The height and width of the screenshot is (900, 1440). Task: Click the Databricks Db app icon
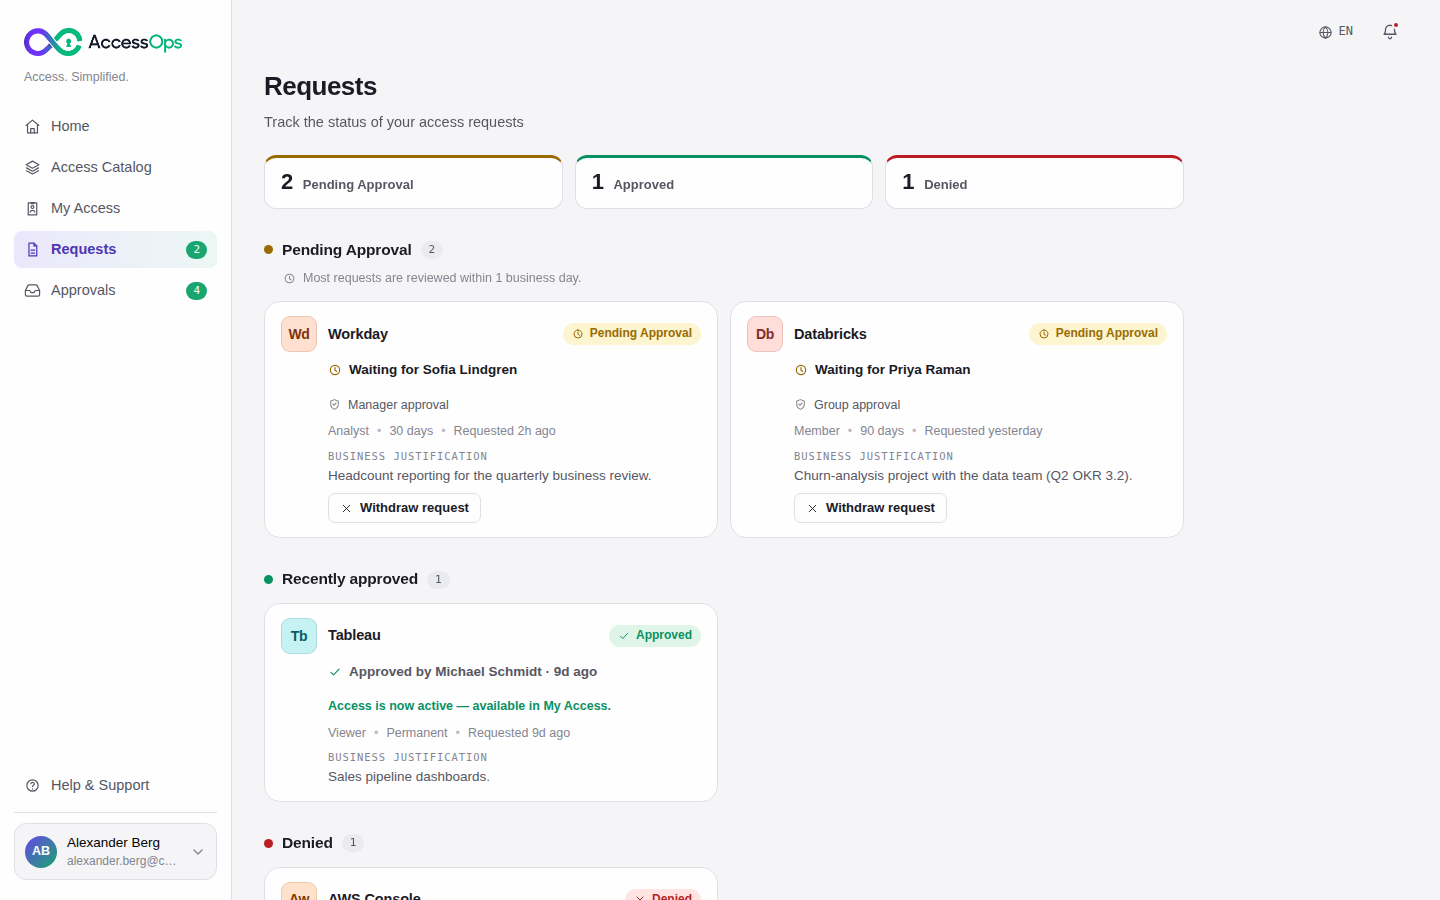point(765,334)
